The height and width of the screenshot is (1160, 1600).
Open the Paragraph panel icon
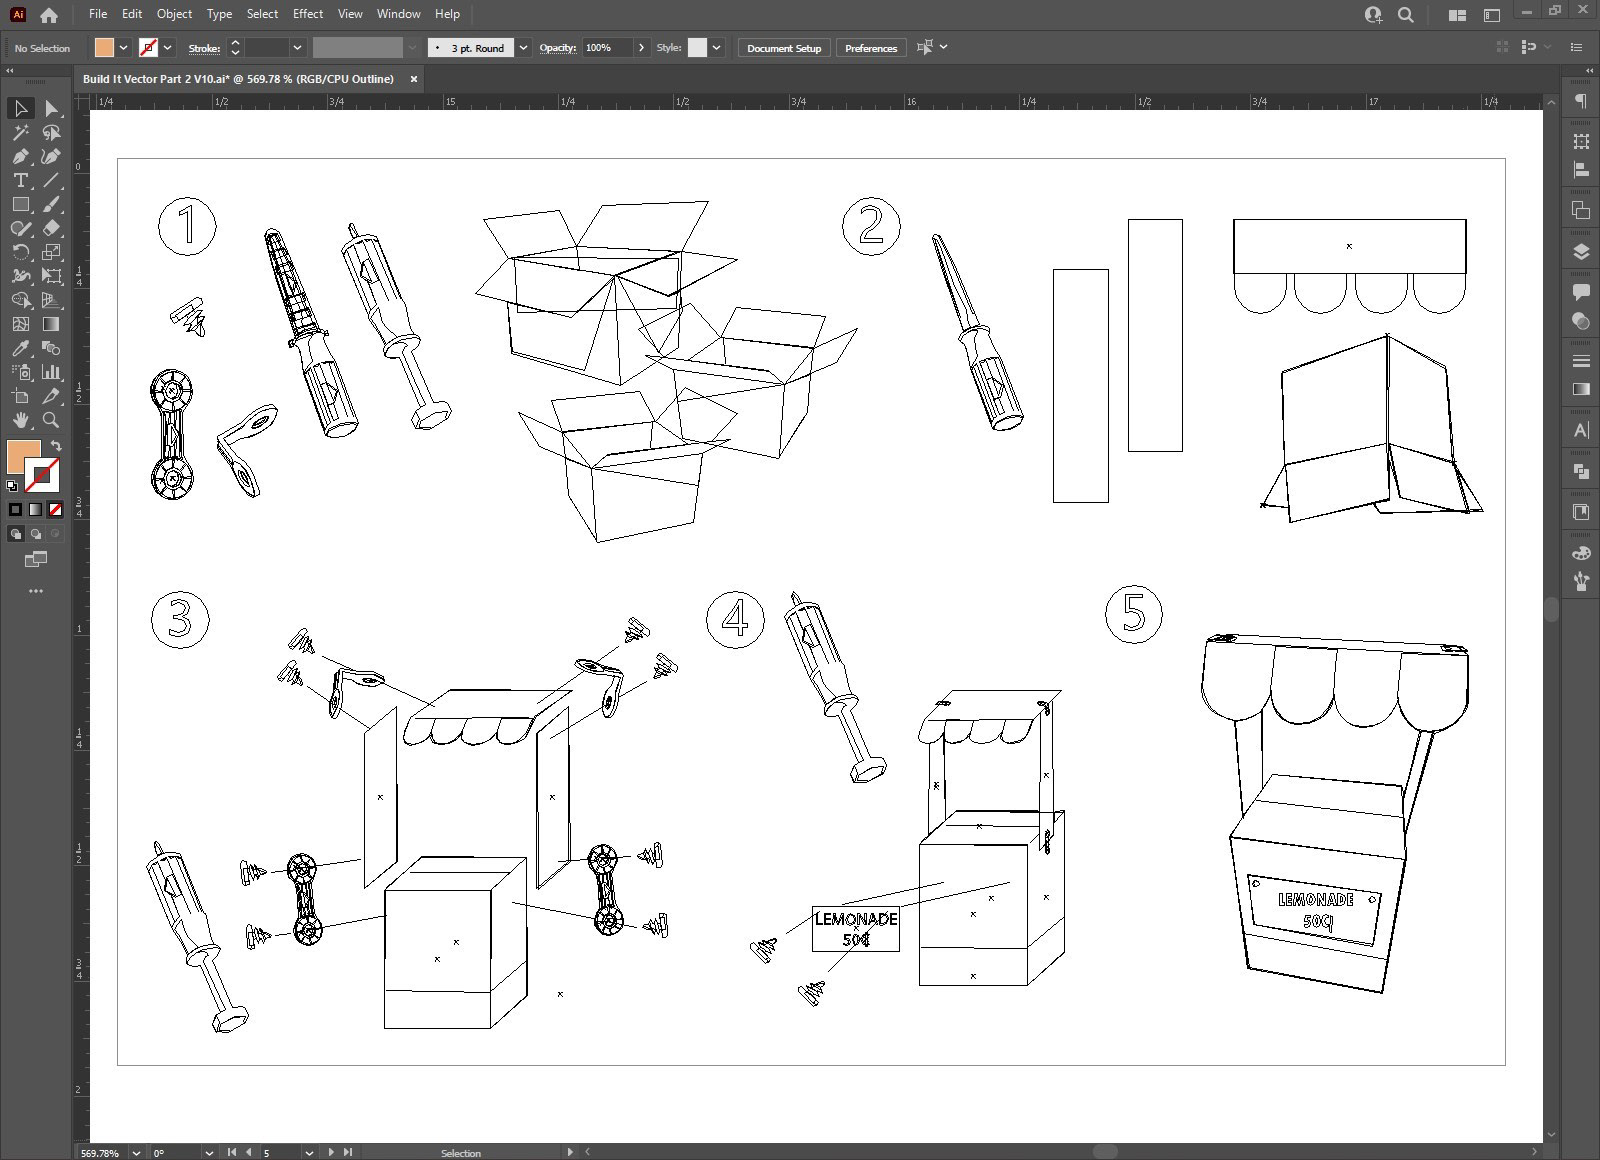click(x=1581, y=101)
